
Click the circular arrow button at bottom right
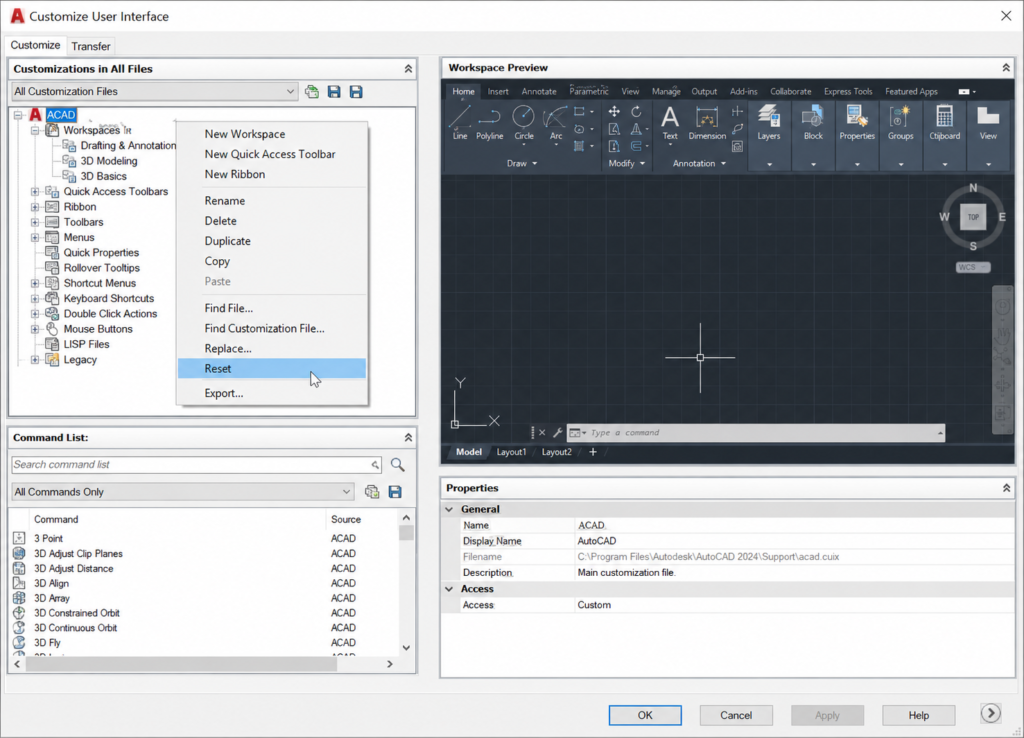point(991,713)
